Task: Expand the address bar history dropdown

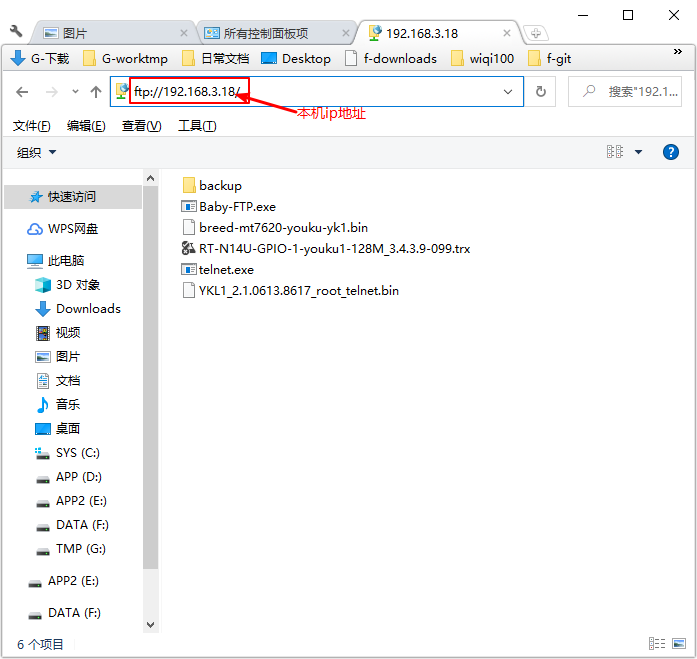Action: click(508, 92)
